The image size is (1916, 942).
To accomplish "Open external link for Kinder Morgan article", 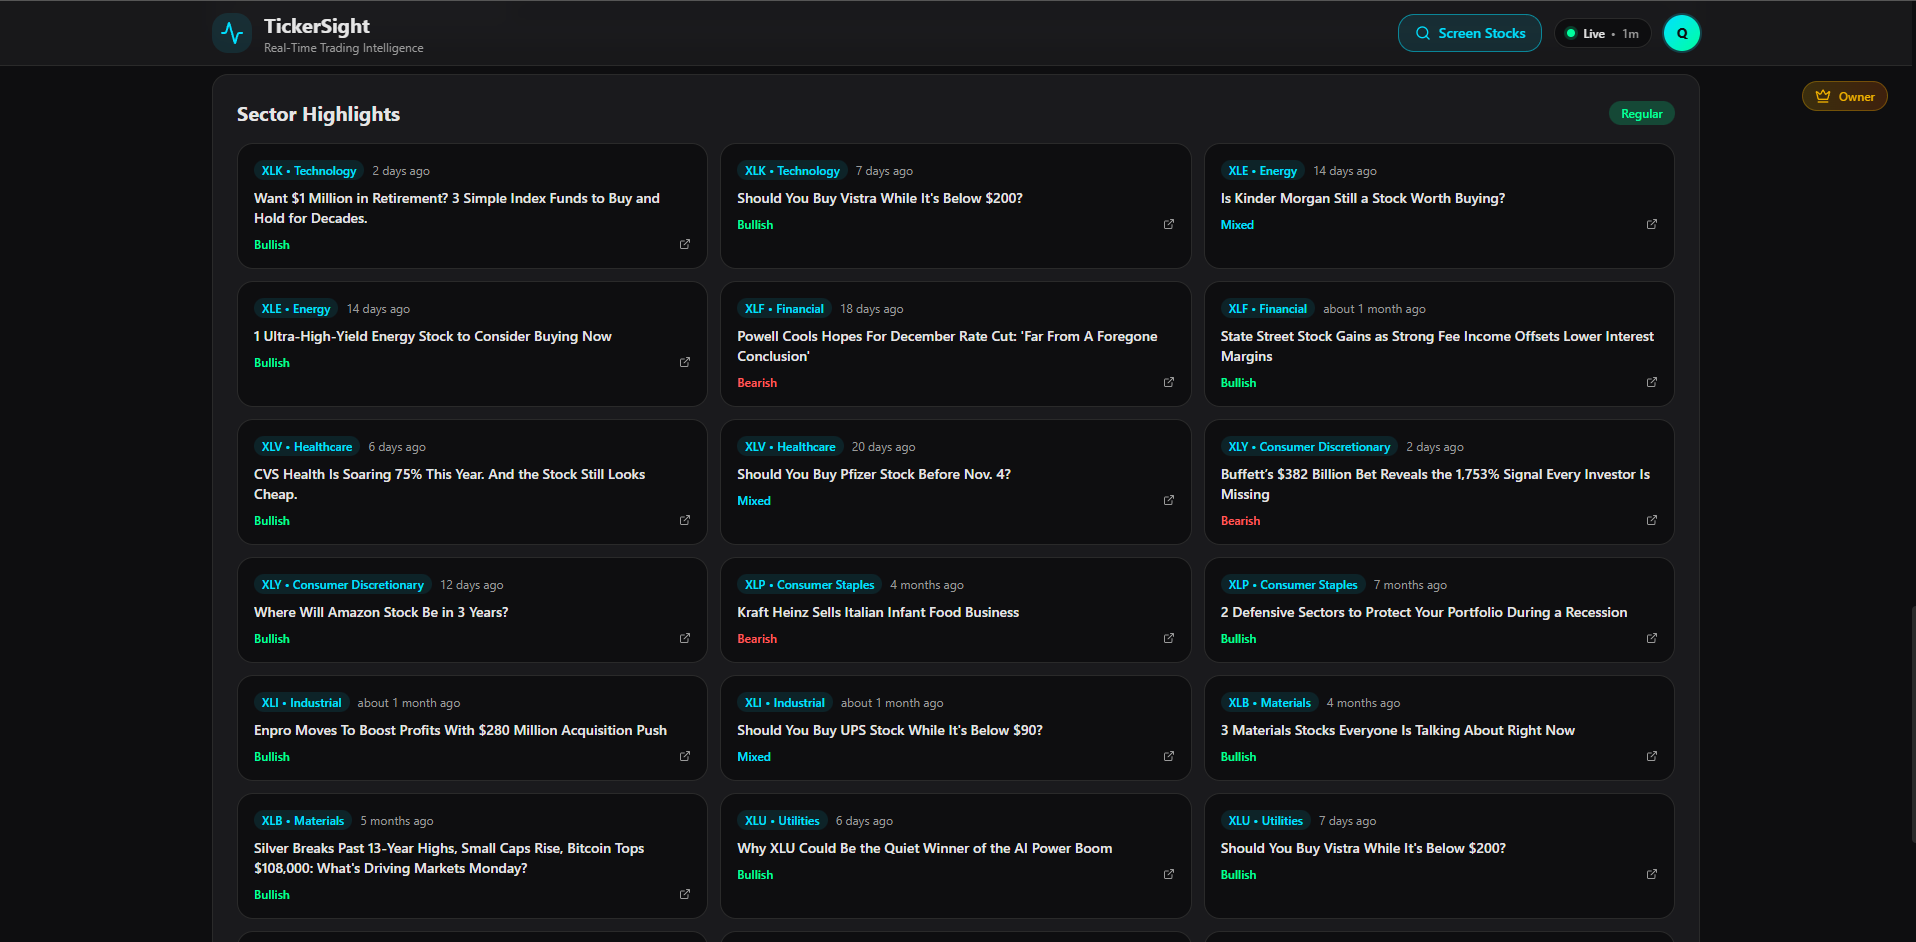I will pos(1651,224).
